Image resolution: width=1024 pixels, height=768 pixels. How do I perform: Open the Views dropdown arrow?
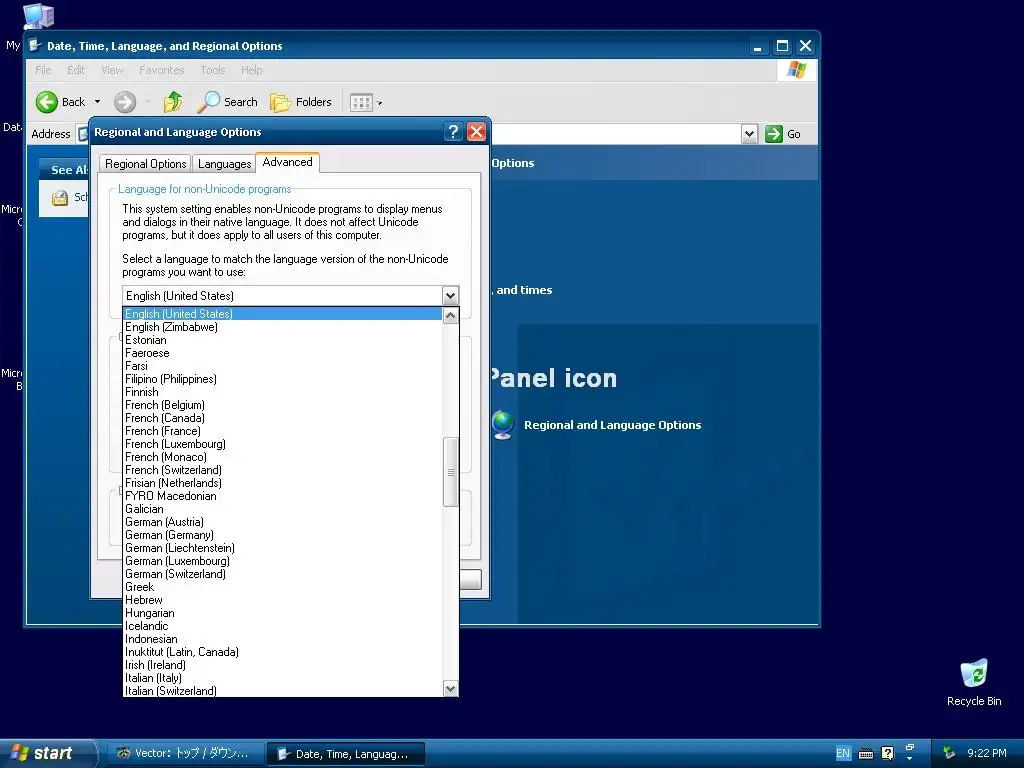[380, 103]
